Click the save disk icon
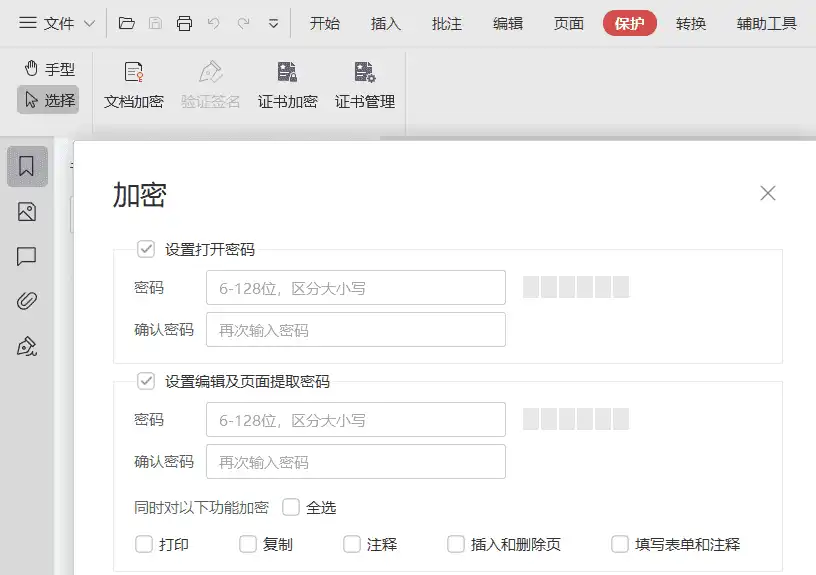Screen dimensions: 816x575 (x=155, y=23)
